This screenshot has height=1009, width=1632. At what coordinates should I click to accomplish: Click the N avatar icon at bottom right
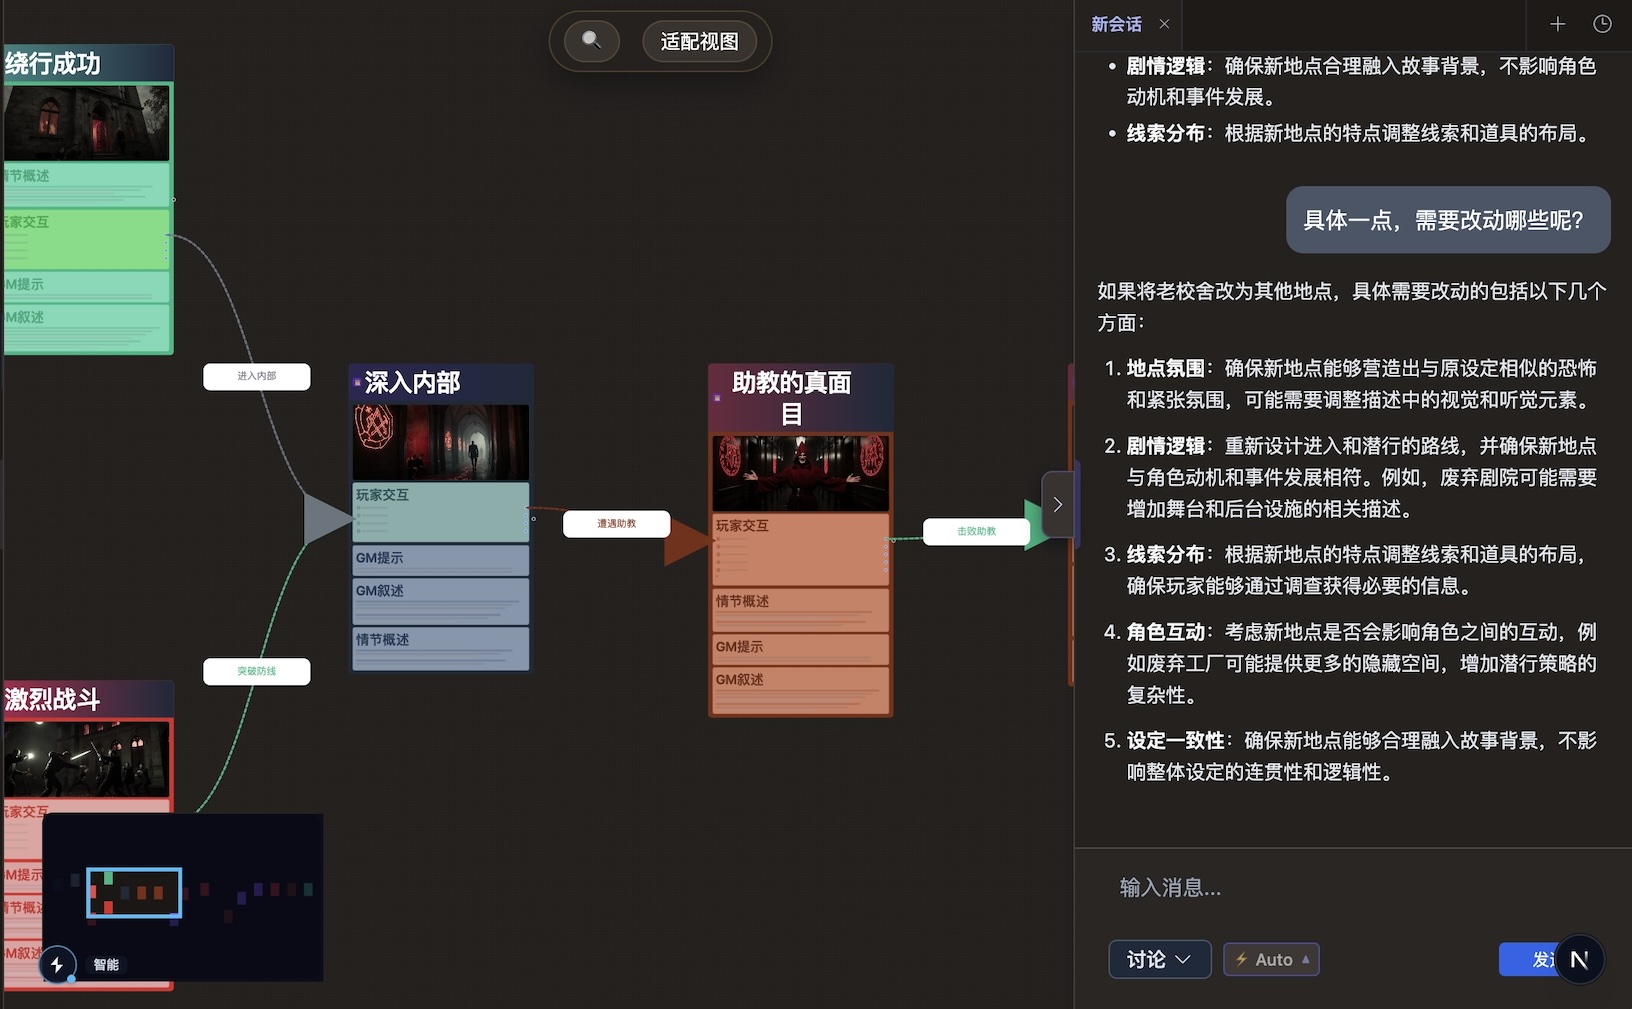point(1580,959)
